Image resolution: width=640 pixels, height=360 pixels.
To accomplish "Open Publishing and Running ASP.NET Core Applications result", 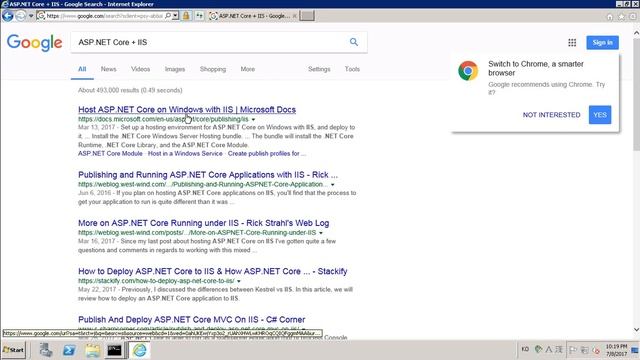I will pos(208,175).
